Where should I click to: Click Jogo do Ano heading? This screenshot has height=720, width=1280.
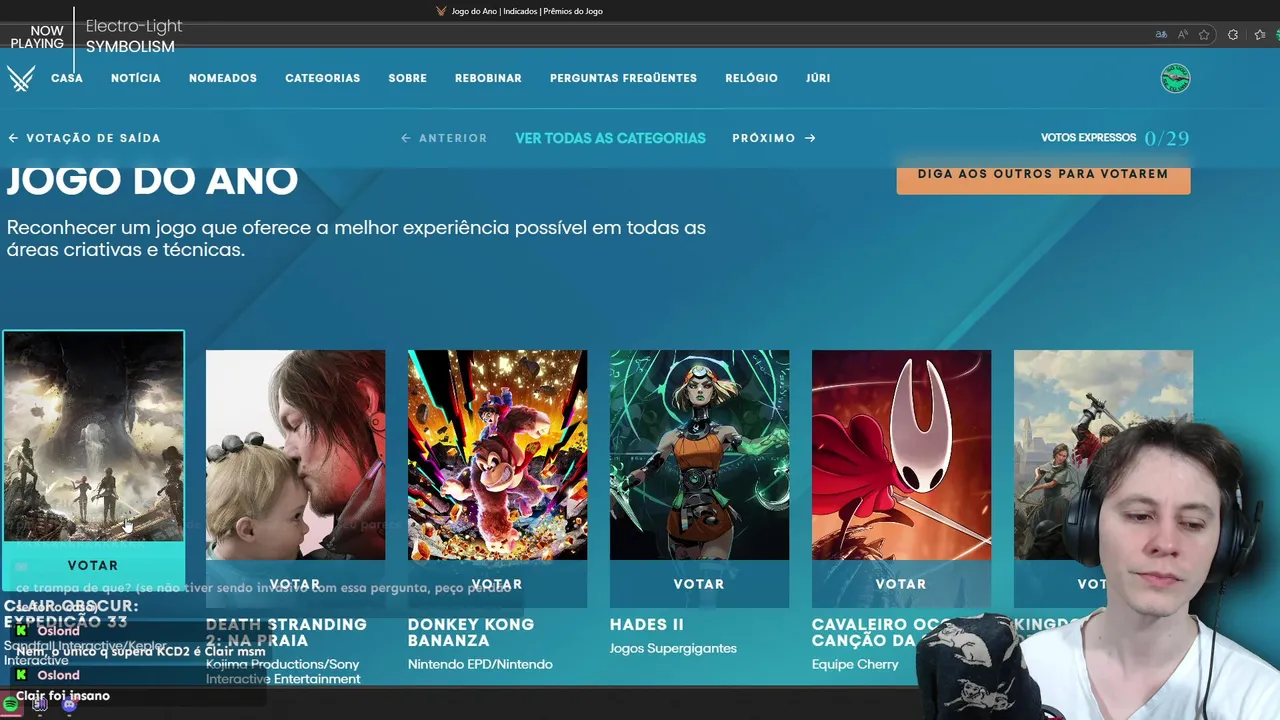tap(152, 181)
